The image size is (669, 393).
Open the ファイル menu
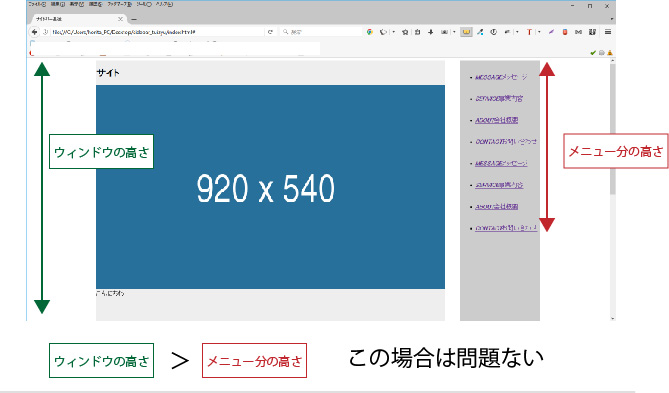[37, 4]
